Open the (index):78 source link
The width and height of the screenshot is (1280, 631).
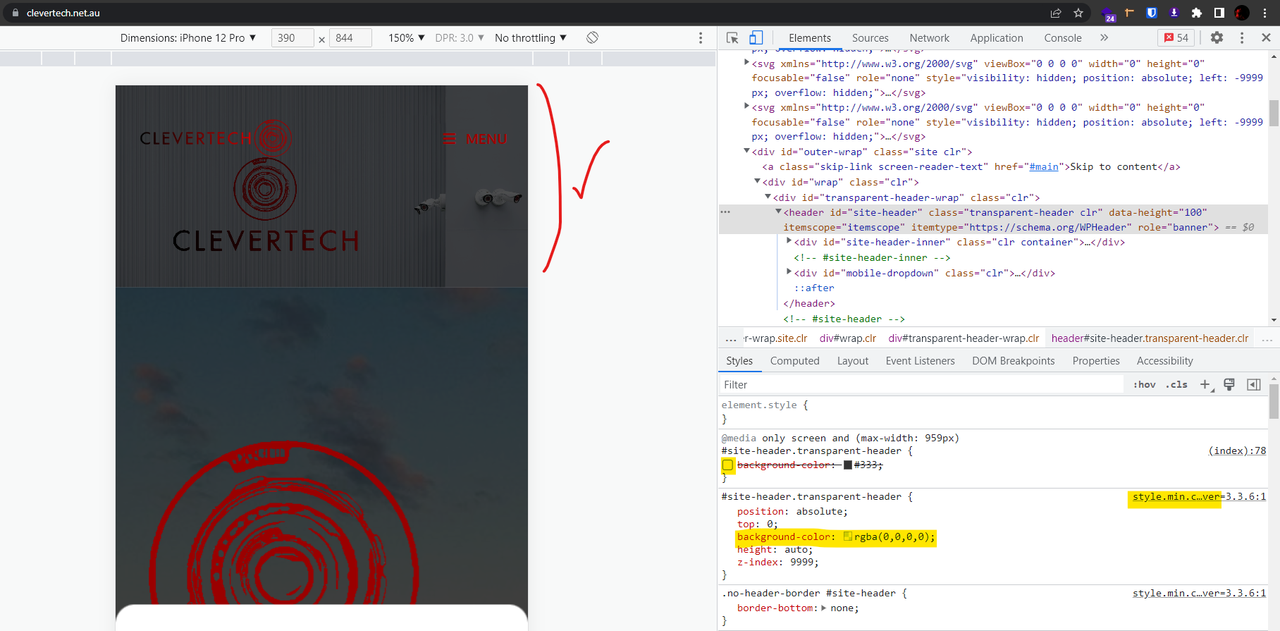pyautogui.click(x=1237, y=451)
